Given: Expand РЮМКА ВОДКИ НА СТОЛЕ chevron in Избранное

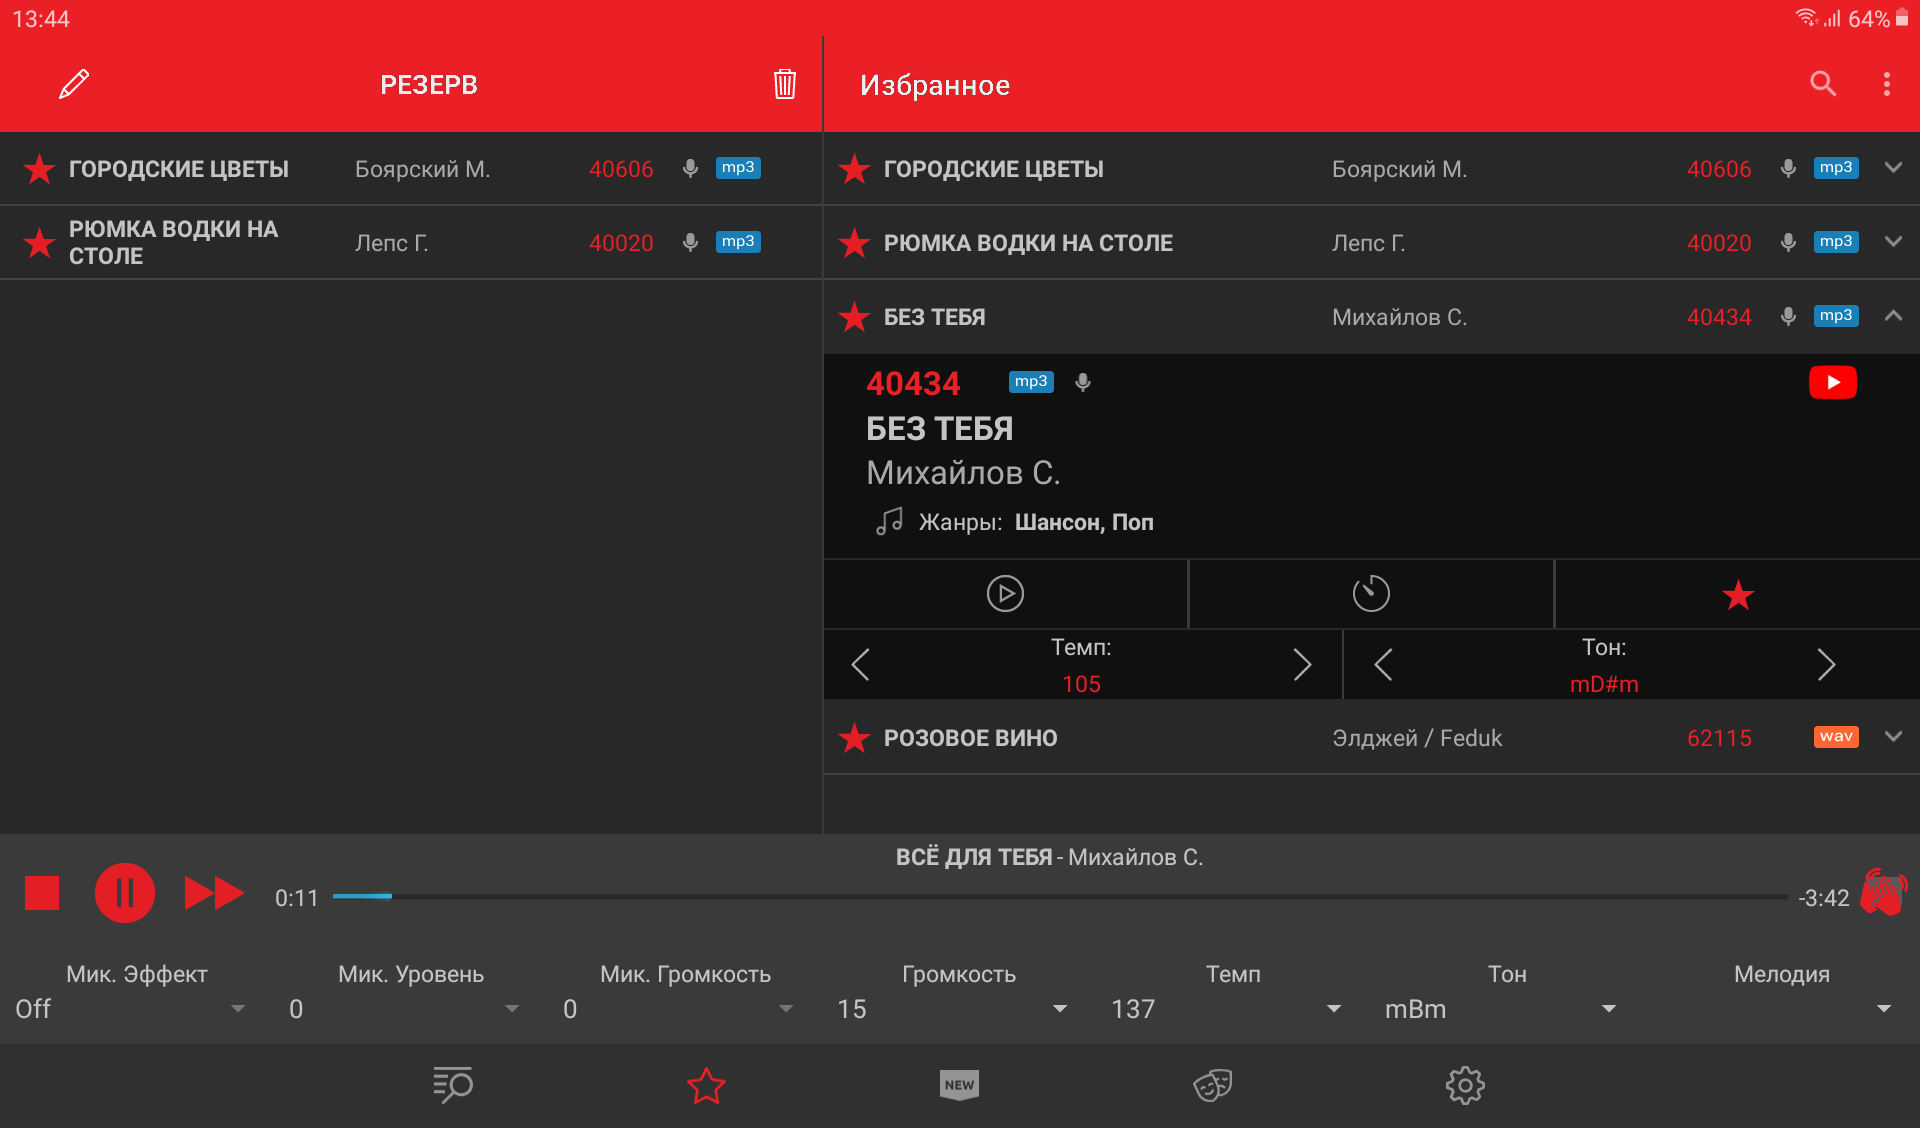Looking at the screenshot, I should 1893,242.
